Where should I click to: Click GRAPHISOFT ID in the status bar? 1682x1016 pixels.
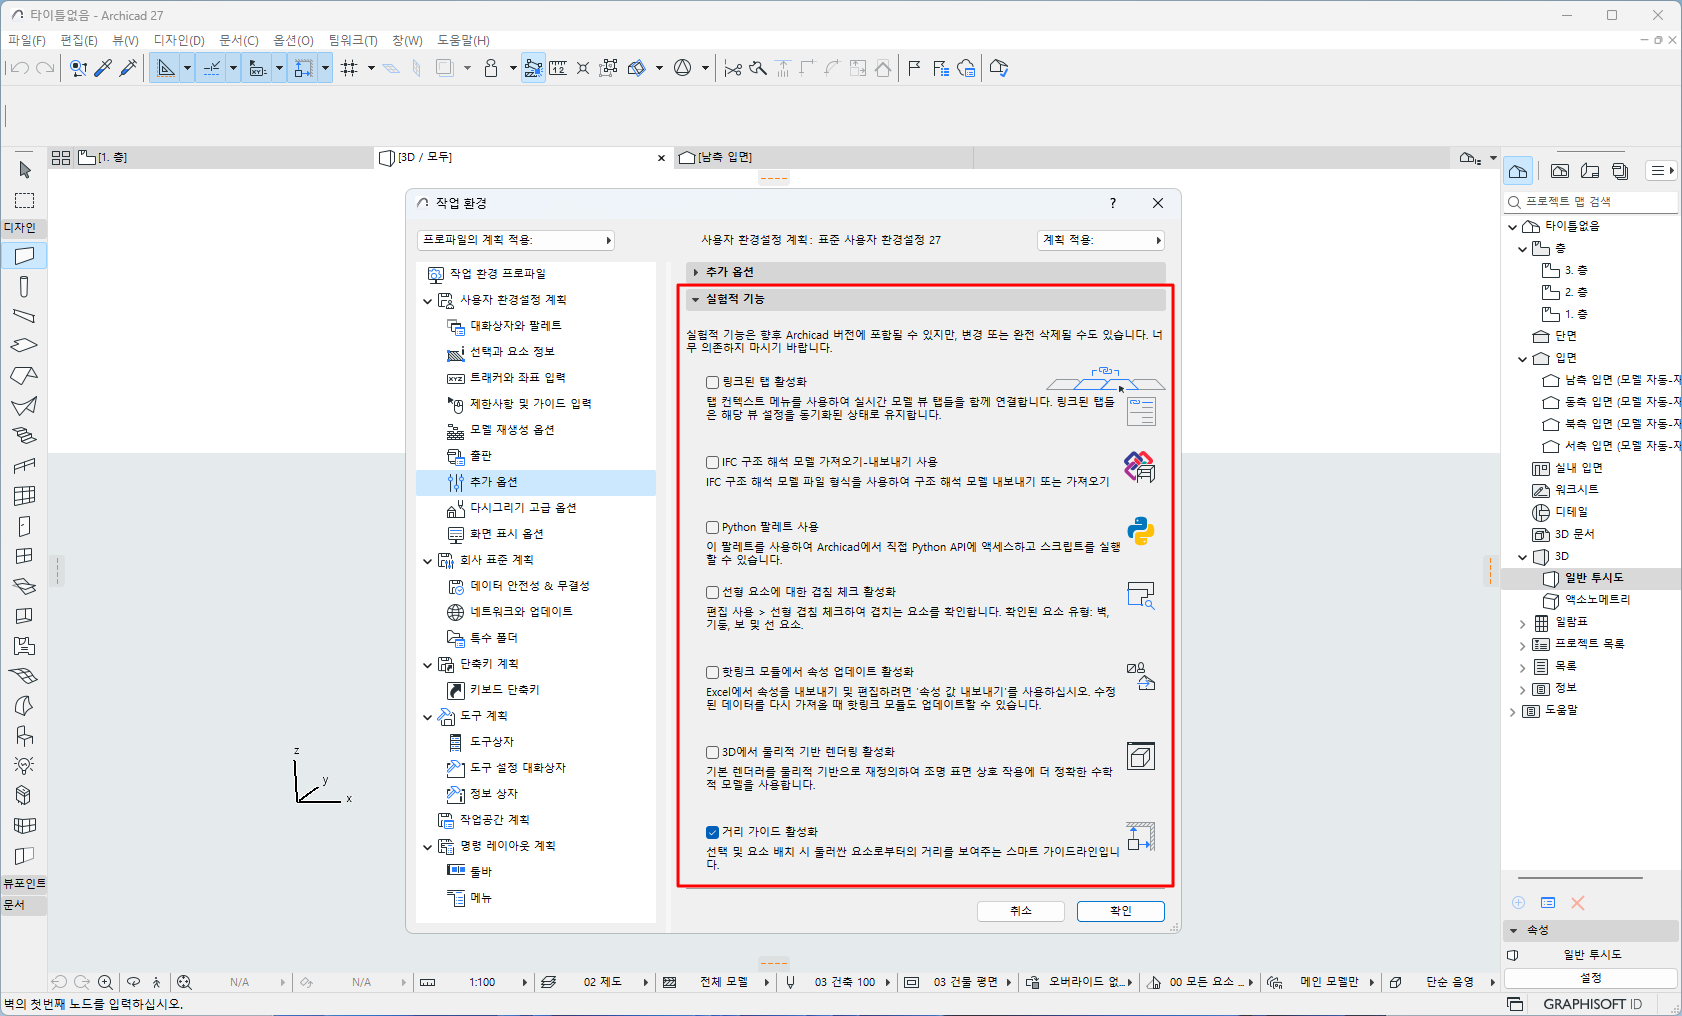click(x=1592, y=1004)
